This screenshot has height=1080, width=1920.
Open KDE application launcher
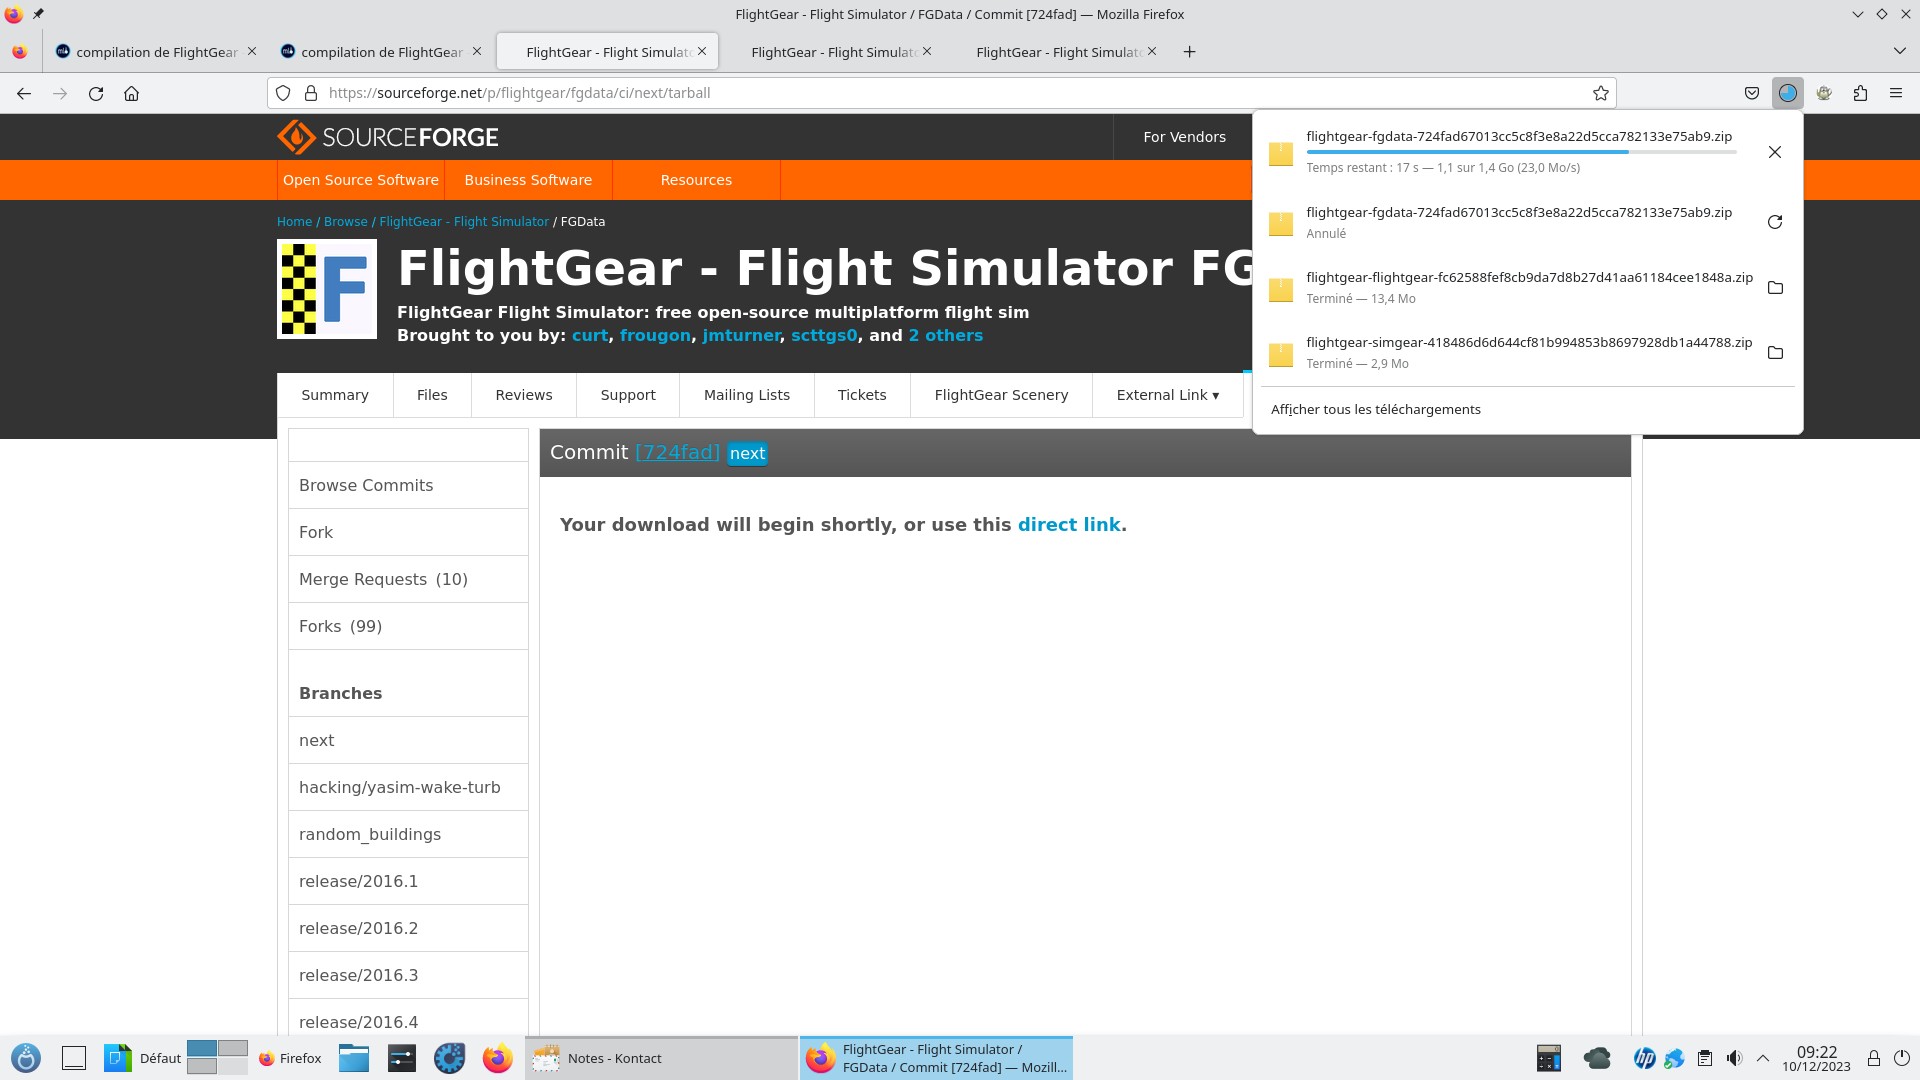click(26, 1058)
